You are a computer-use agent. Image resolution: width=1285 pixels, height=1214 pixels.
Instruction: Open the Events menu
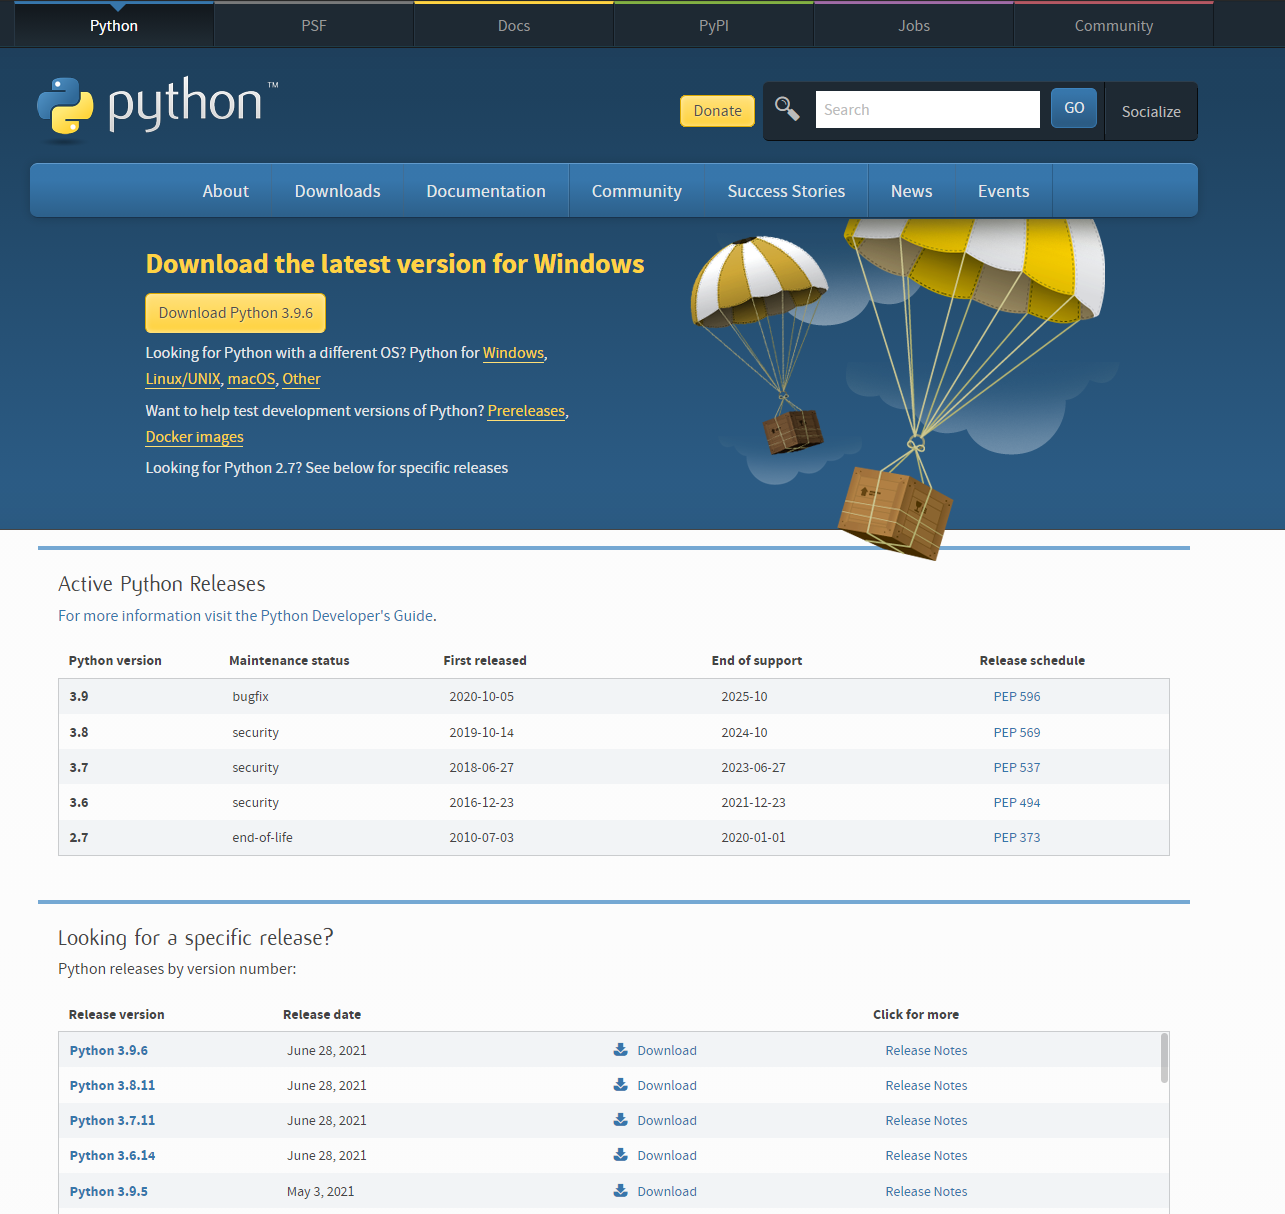point(1004,191)
